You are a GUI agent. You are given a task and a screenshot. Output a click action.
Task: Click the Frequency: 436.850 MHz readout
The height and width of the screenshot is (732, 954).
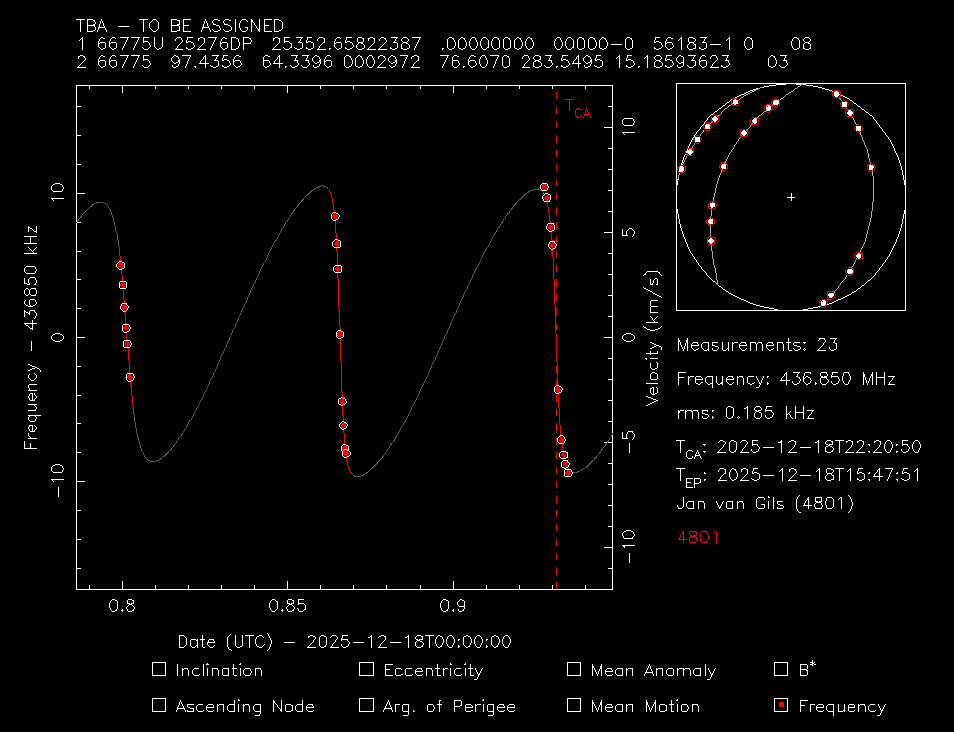(785, 379)
